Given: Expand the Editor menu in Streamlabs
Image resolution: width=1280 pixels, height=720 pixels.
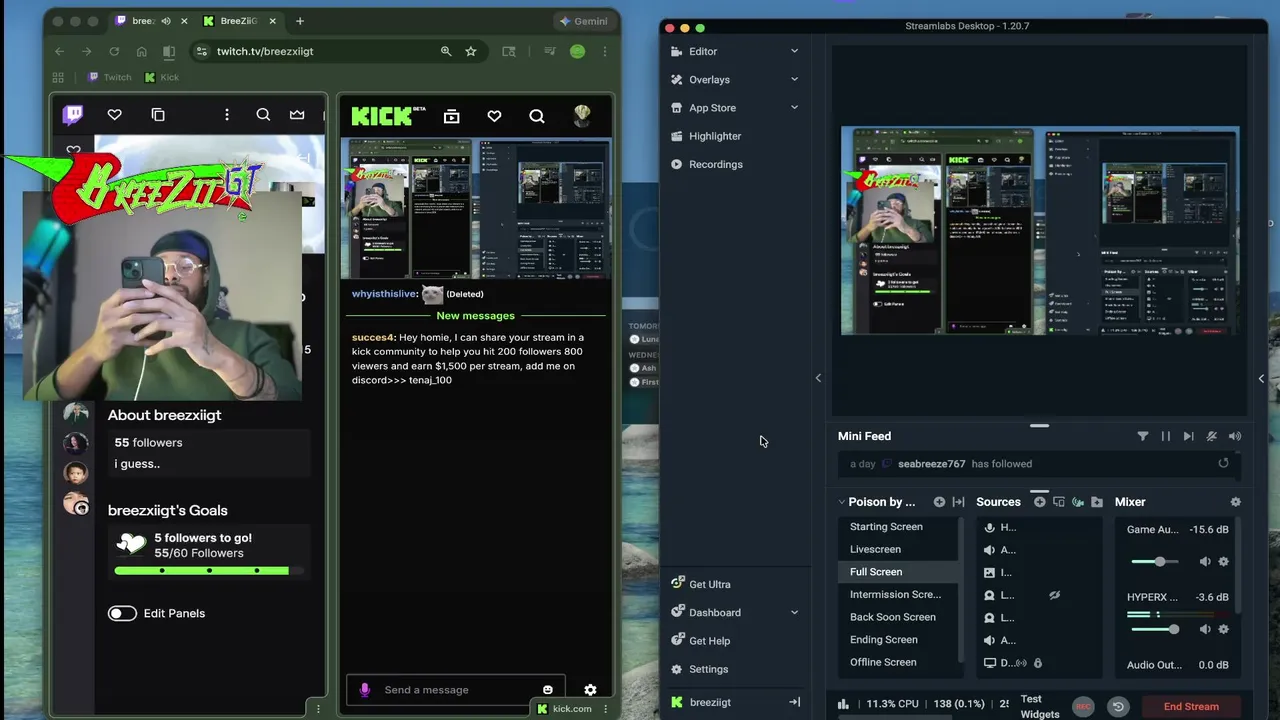Looking at the screenshot, I should coord(795,51).
